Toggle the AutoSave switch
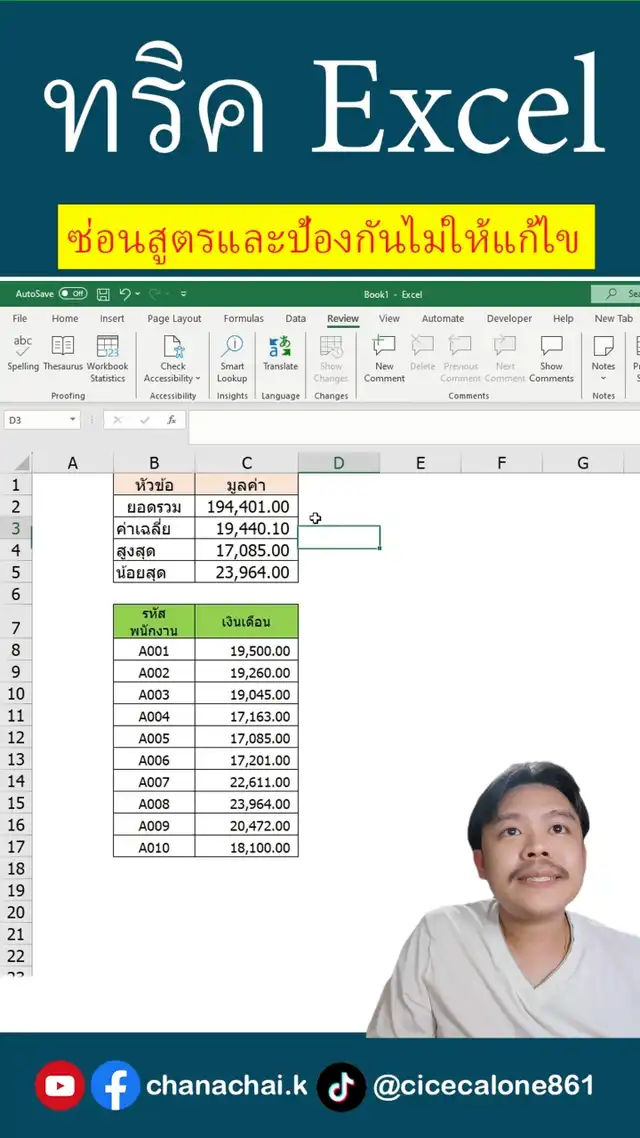This screenshot has width=640, height=1138. 73,294
